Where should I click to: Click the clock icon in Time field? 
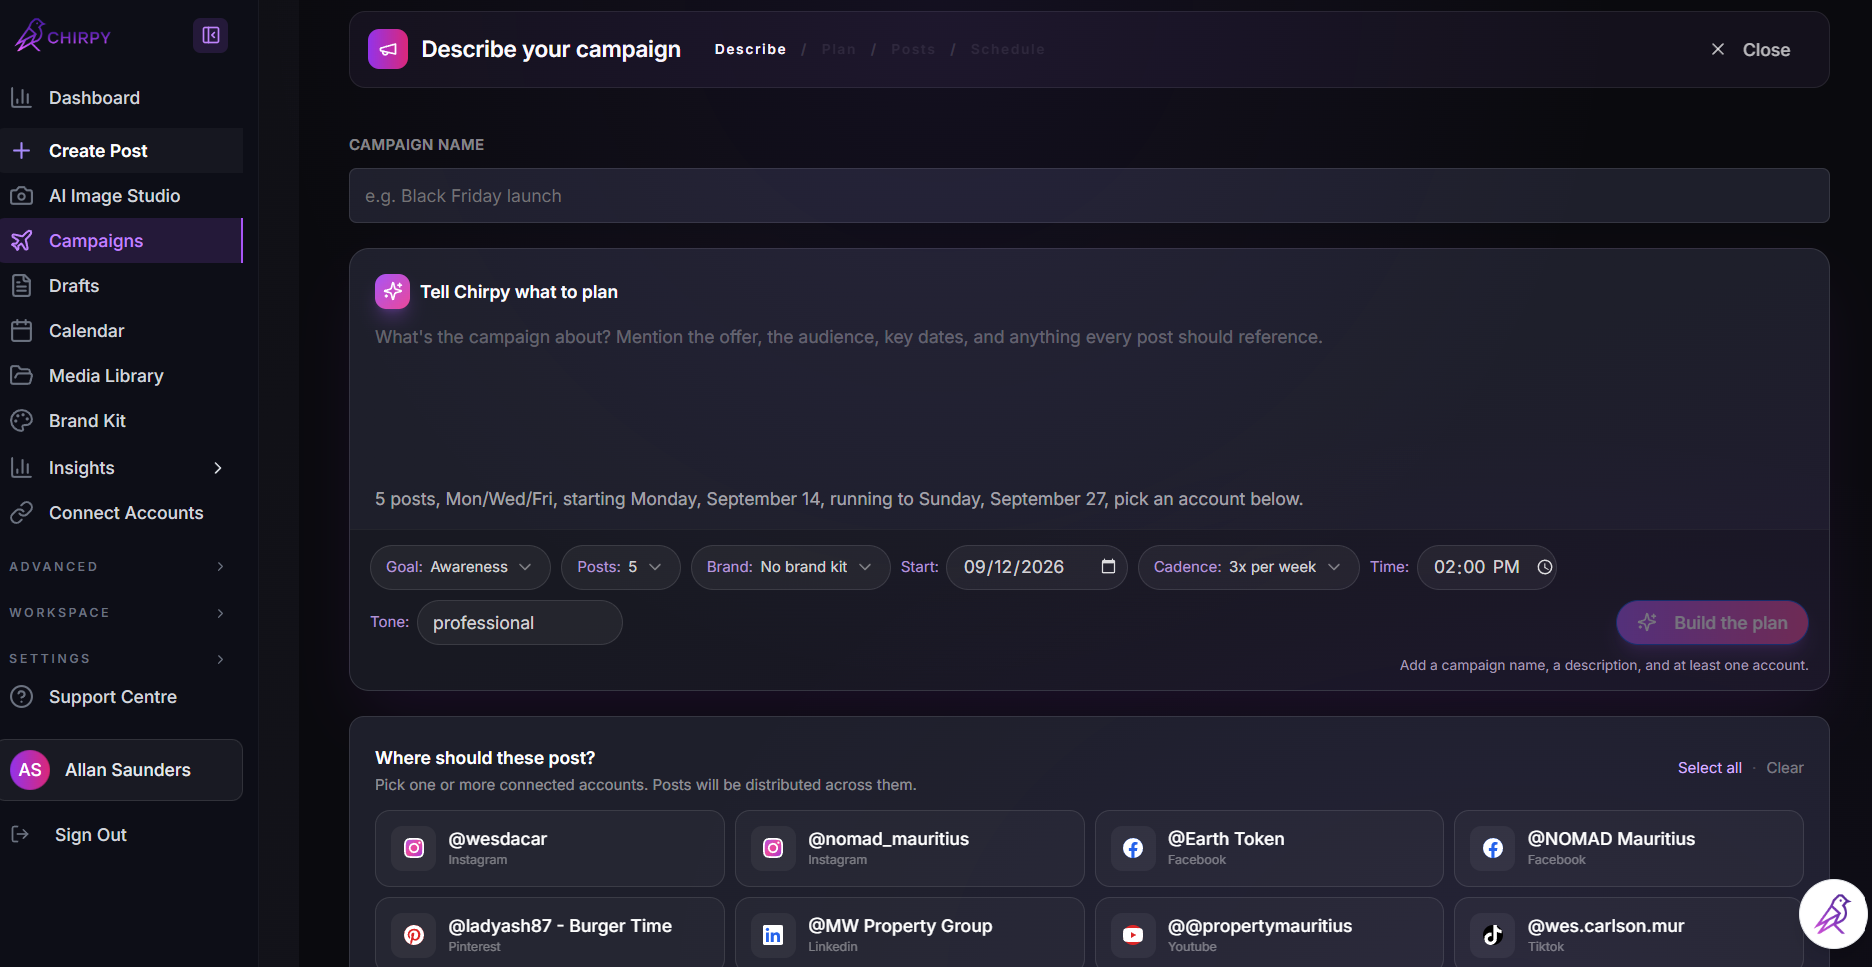(1544, 567)
